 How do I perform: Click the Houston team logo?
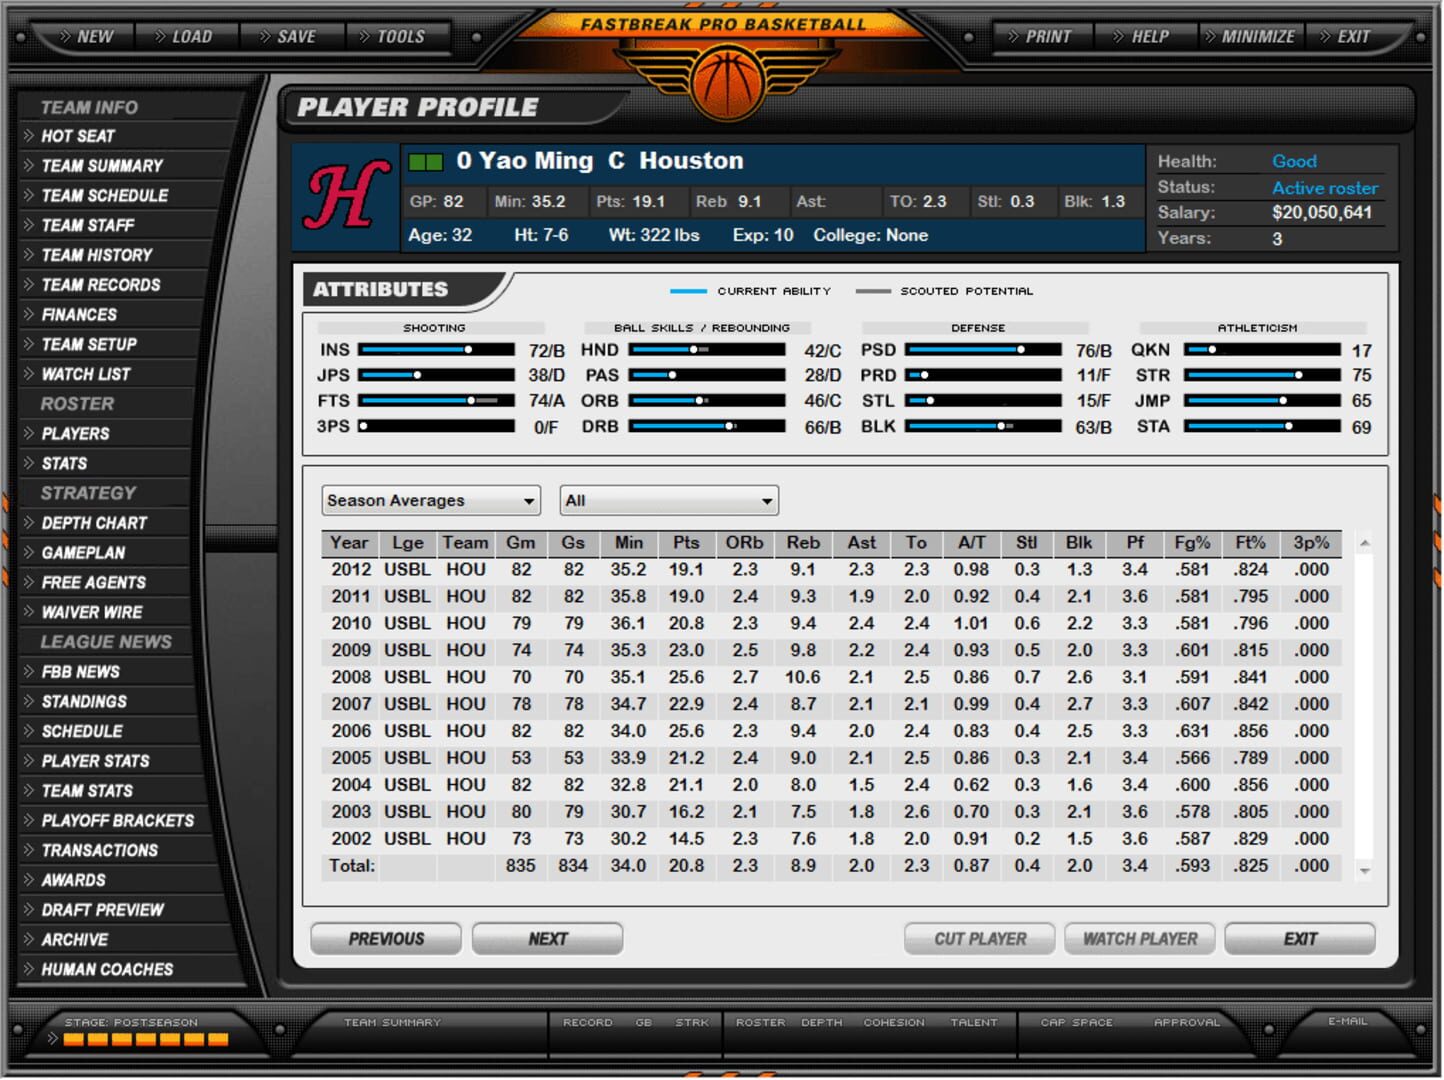pos(346,197)
